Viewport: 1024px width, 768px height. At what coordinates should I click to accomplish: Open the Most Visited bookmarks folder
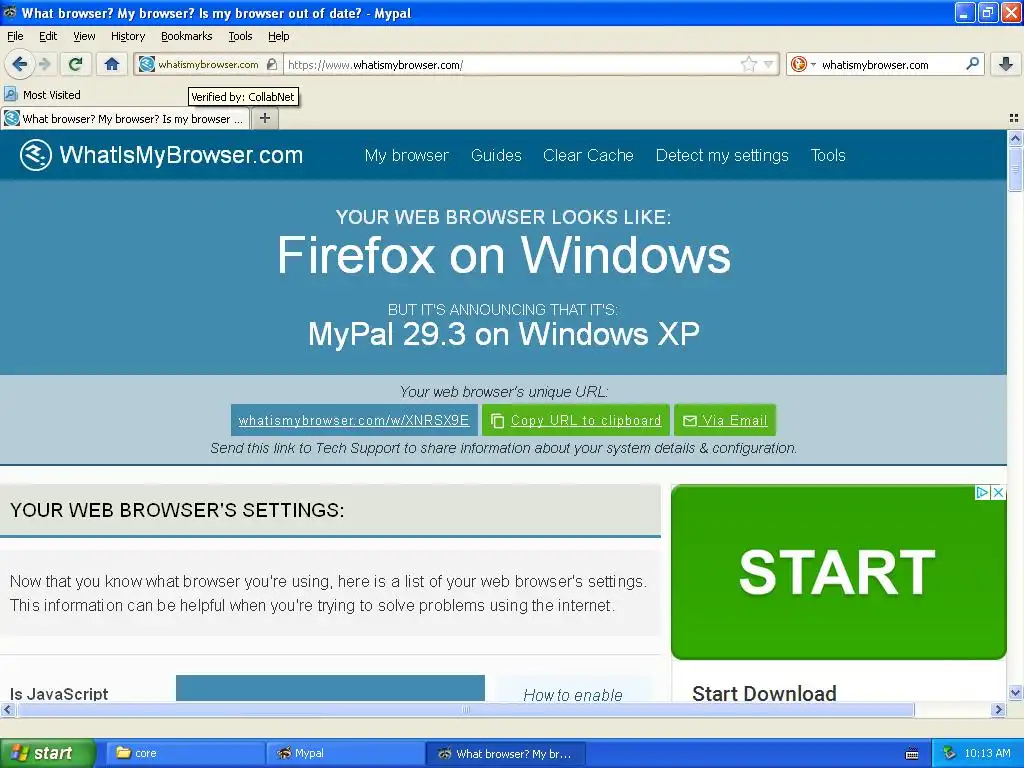[43, 95]
